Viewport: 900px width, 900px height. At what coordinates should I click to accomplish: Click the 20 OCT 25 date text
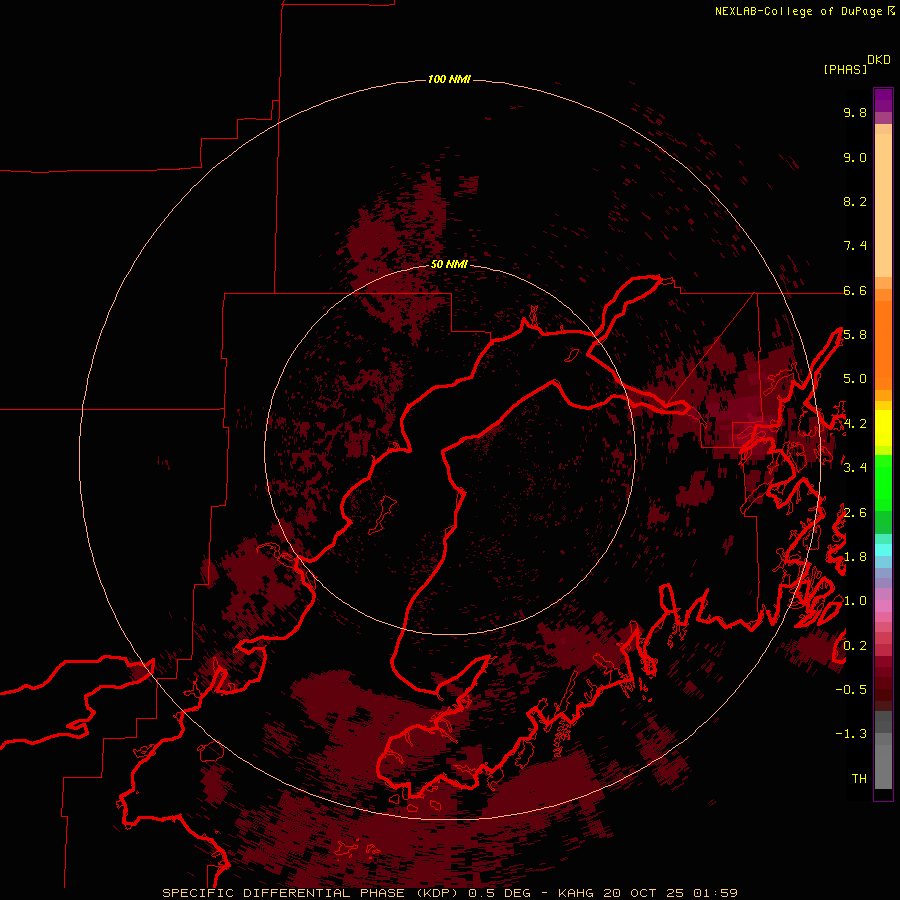click(x=645, y=893)
